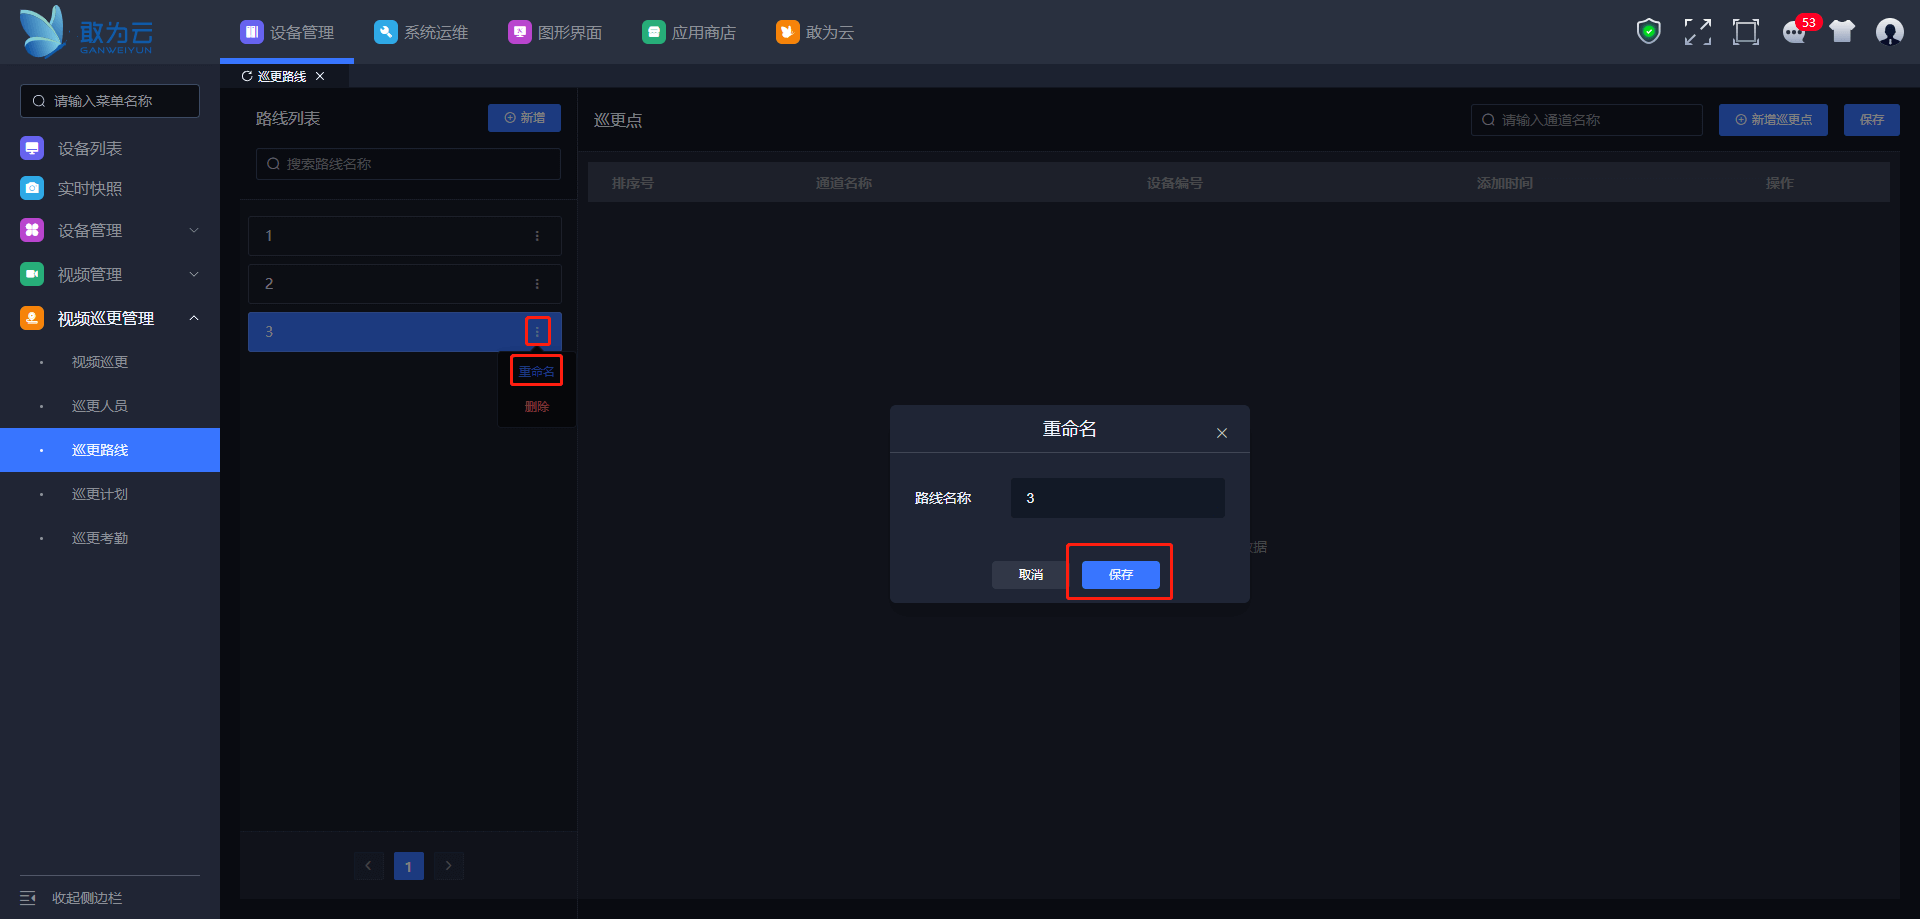Open more options for route 1
This screenshot has height=919, width=1920.
point(537,236)
